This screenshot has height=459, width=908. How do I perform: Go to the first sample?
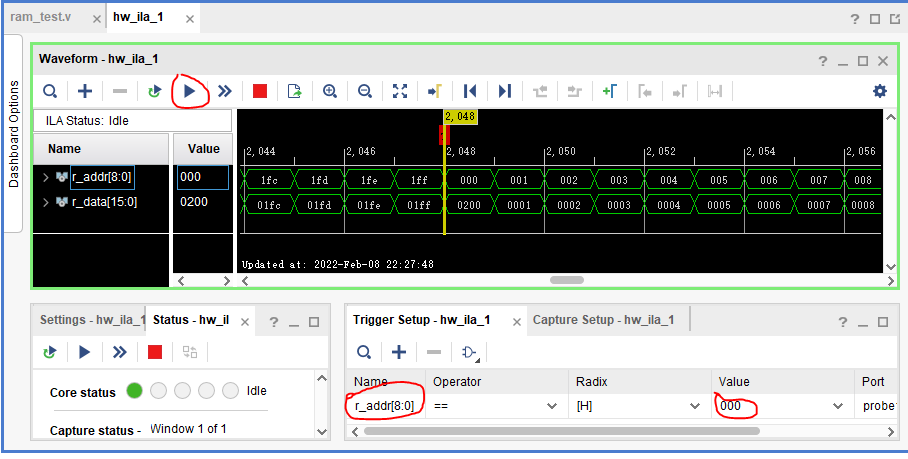coord(470,91)
